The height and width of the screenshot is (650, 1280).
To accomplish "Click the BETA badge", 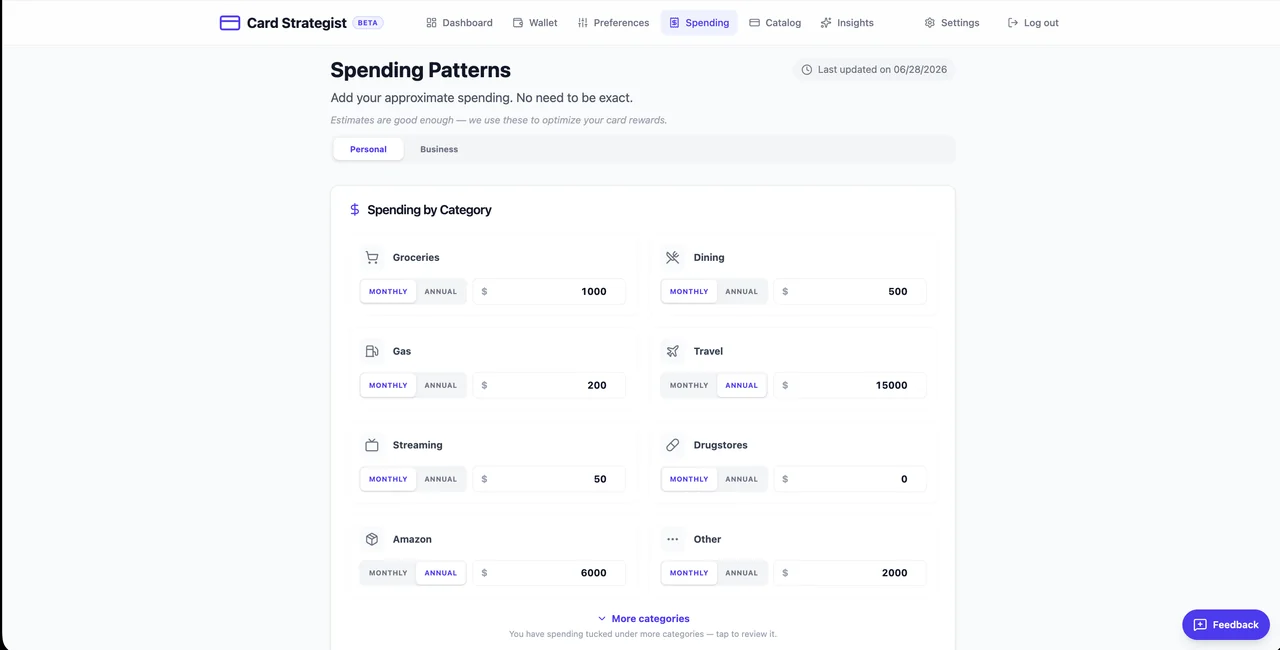I will (x=368, y=22).
